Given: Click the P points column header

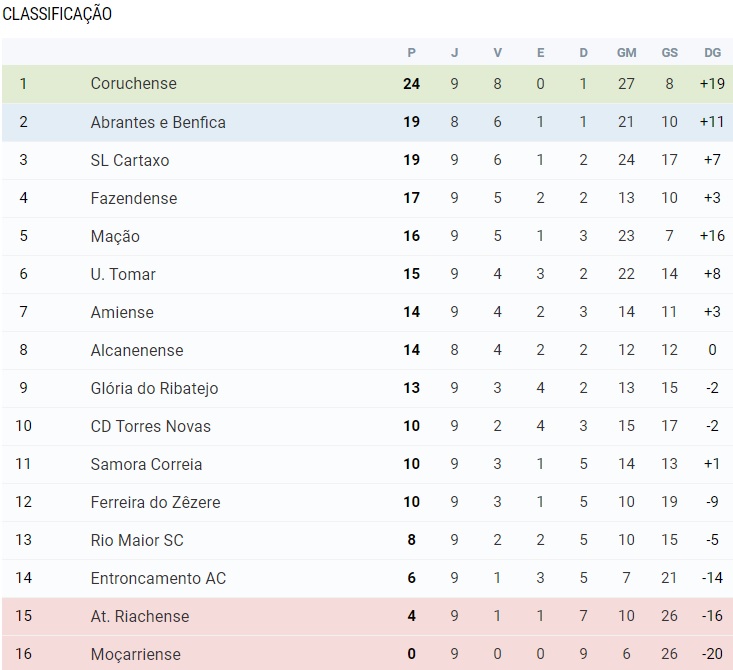Looking at the screenshot, I should (411, 52).
